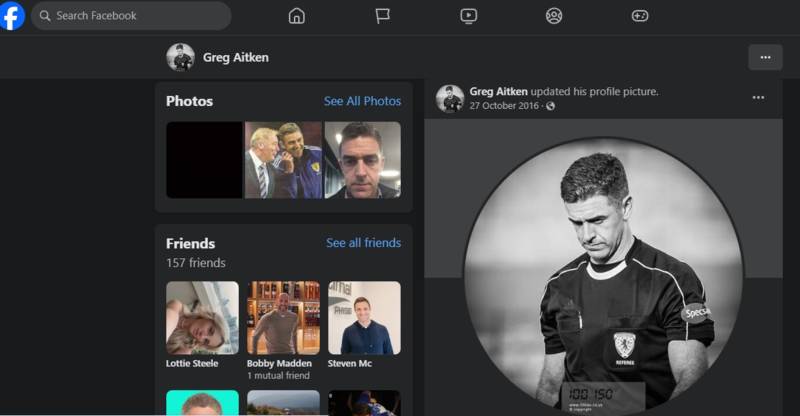
Task: Open the Gaming icon in top bar
Action: click(x=640, y=16)
